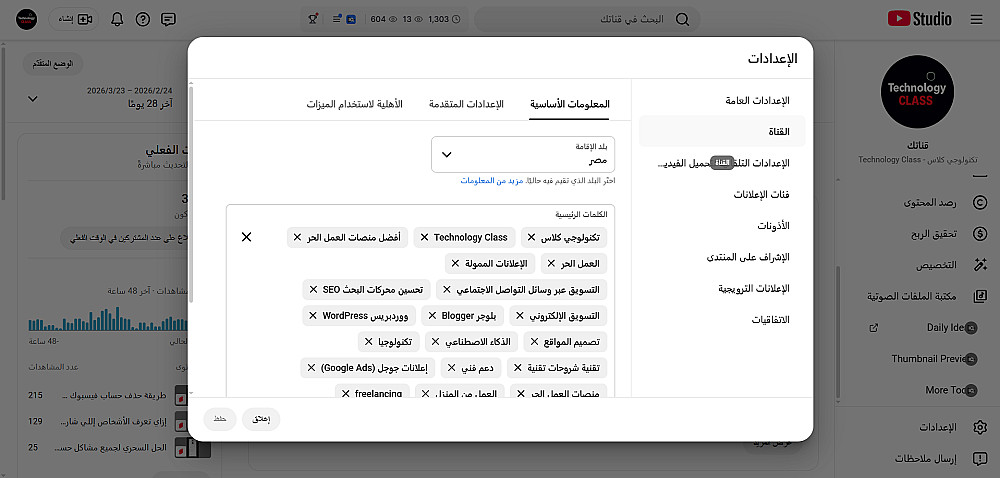Open the YouTube Studio hamburger menu

pyautogui.click(x=976, y=19)
